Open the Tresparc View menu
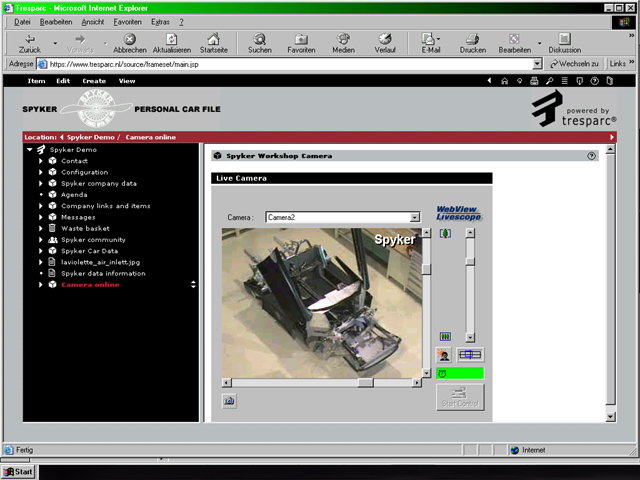 click(x=127, y=81)
